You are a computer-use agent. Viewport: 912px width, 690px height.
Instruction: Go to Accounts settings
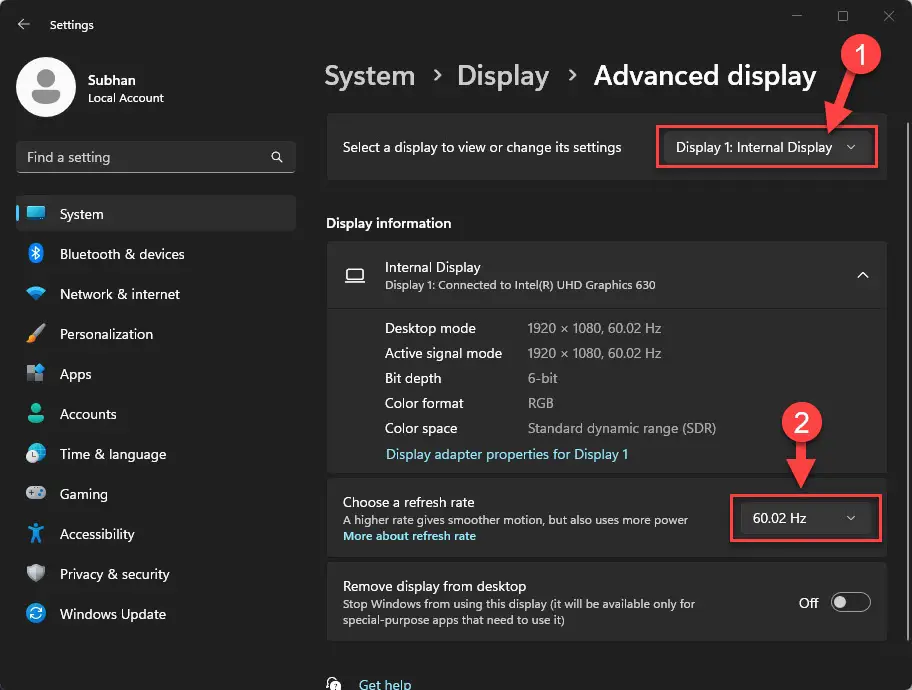click(x=156, y=414)
